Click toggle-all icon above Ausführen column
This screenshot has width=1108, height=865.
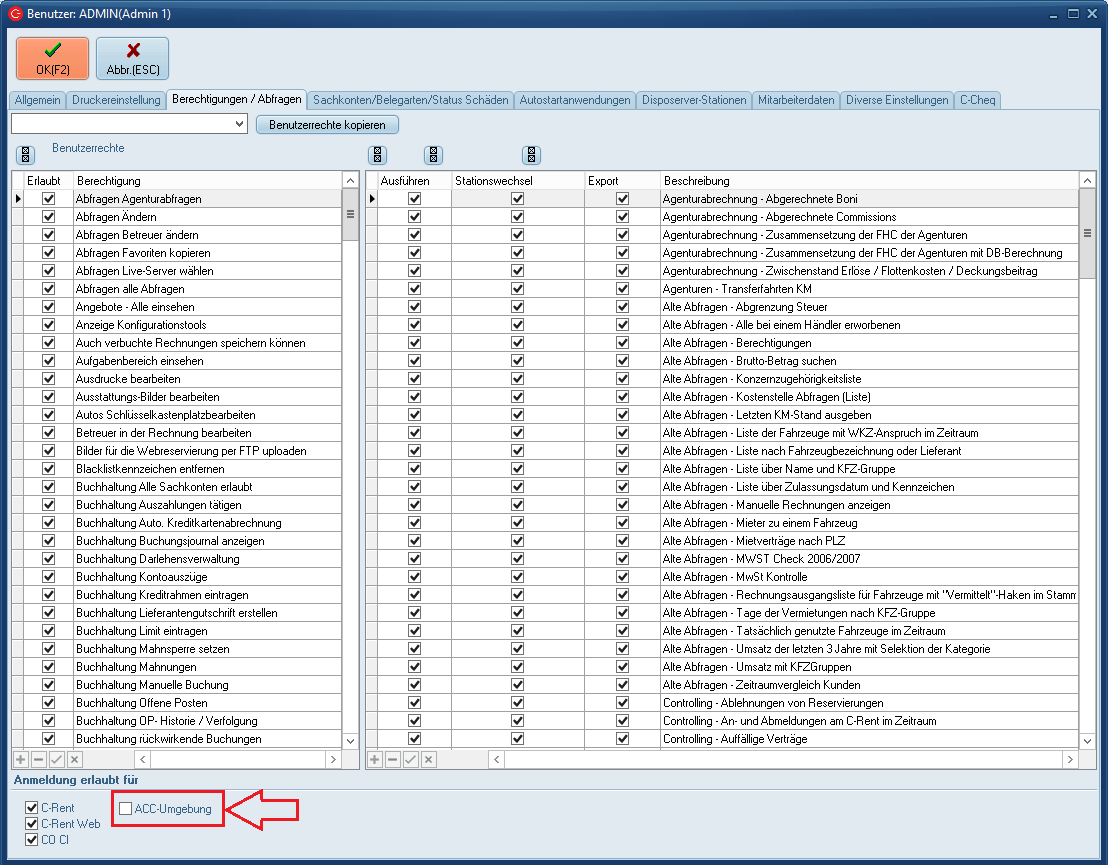377,155
